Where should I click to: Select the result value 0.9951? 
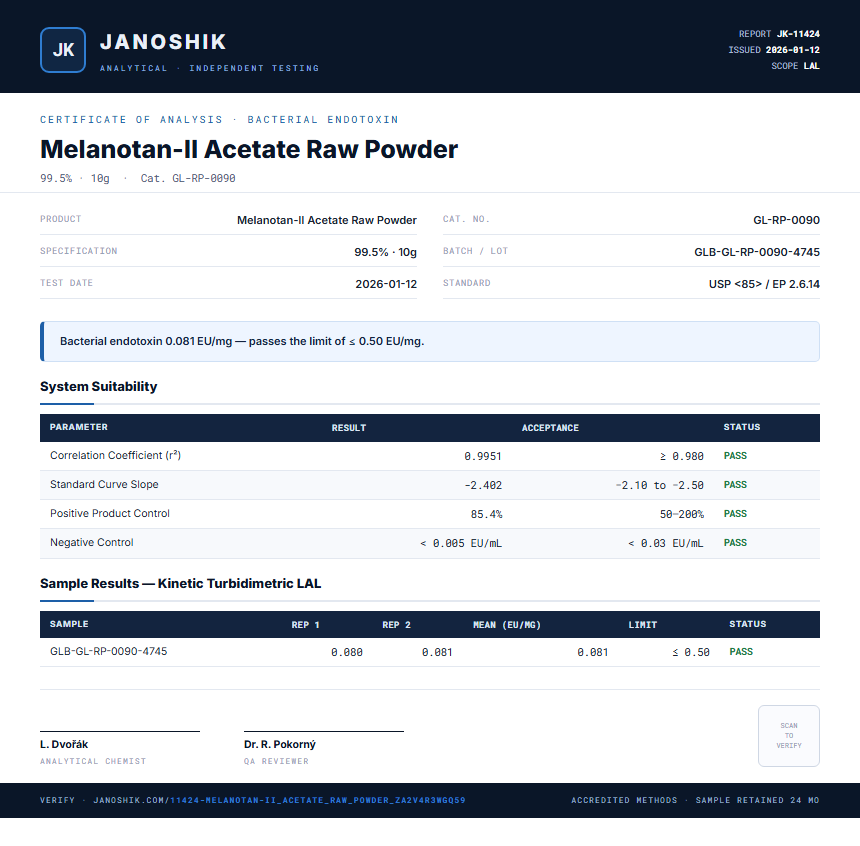(x=483, y=456)
